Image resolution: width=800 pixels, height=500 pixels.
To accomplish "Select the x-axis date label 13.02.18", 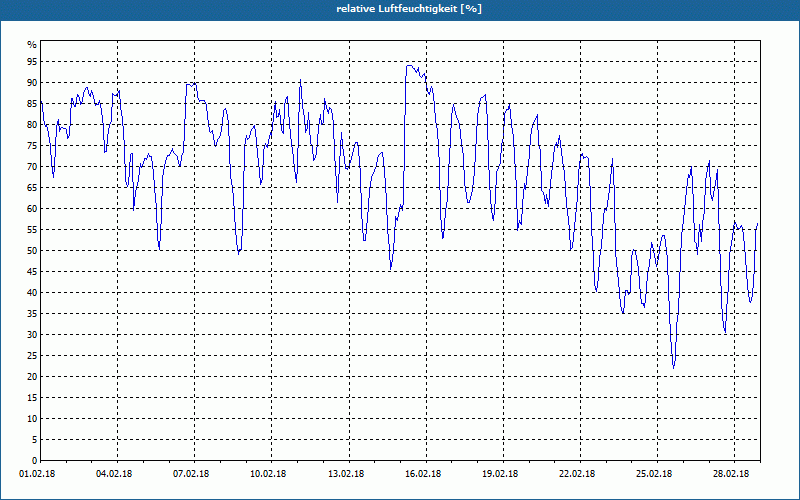I will [x=346, y=474].
